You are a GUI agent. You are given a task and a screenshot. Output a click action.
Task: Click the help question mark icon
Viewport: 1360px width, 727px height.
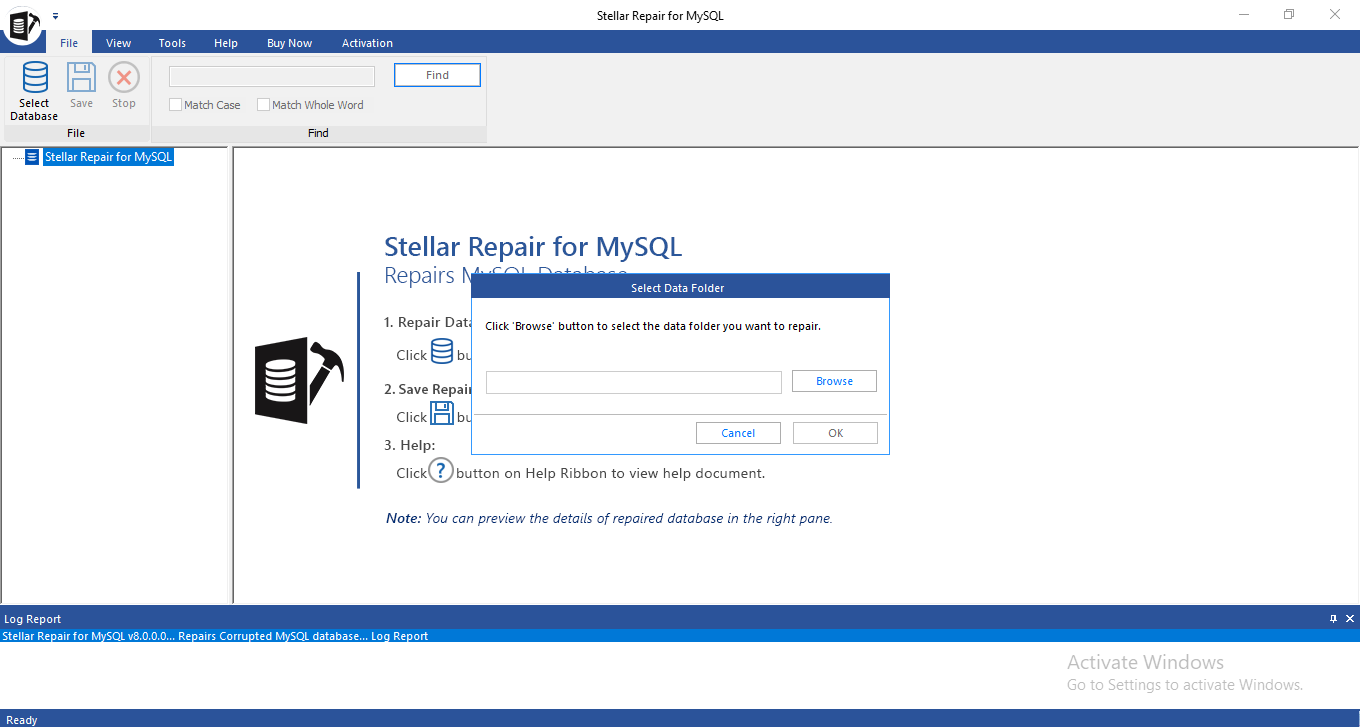pyautogui.click(x=441, y=471)
